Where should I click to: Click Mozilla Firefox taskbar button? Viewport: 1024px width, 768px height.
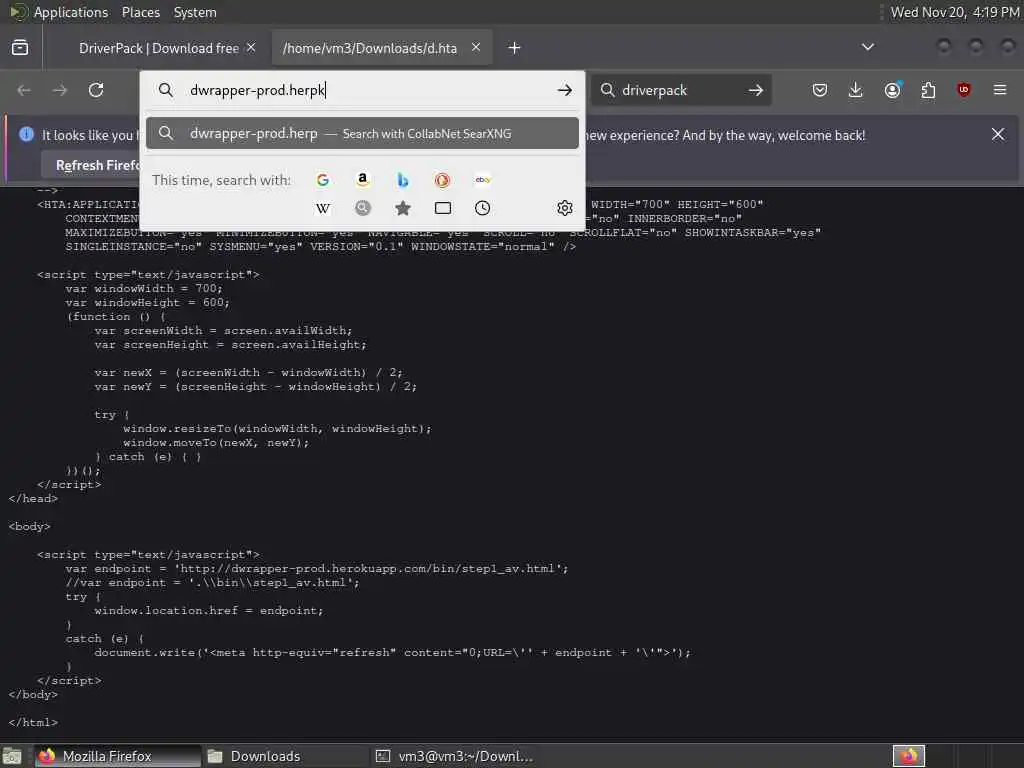(x=118, y=756)
